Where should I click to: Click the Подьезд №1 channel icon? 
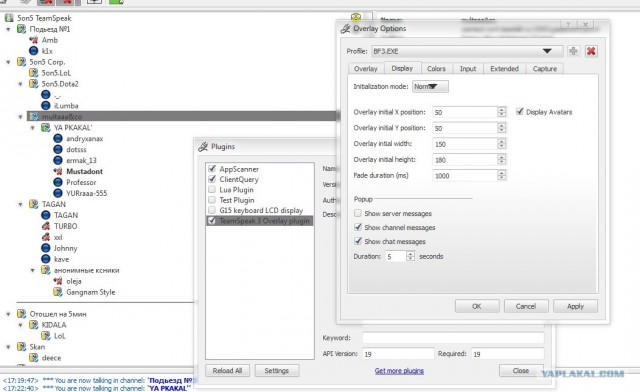tap(21, 29)
